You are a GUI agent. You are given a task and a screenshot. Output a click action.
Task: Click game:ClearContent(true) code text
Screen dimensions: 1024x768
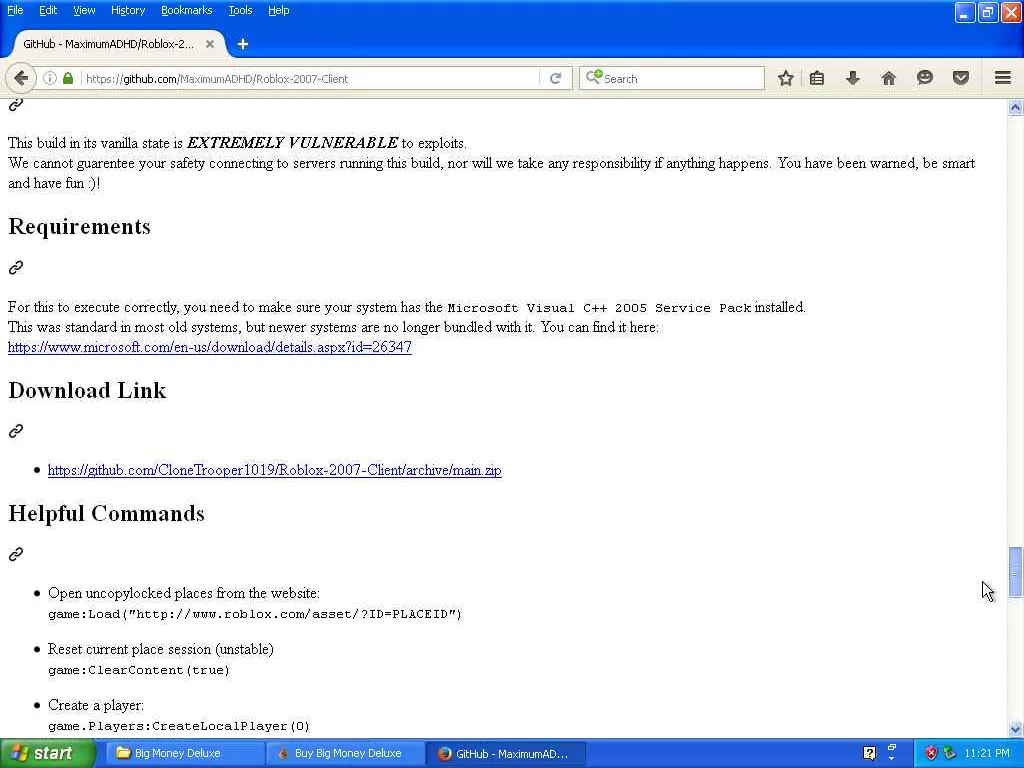coord(139,670)
